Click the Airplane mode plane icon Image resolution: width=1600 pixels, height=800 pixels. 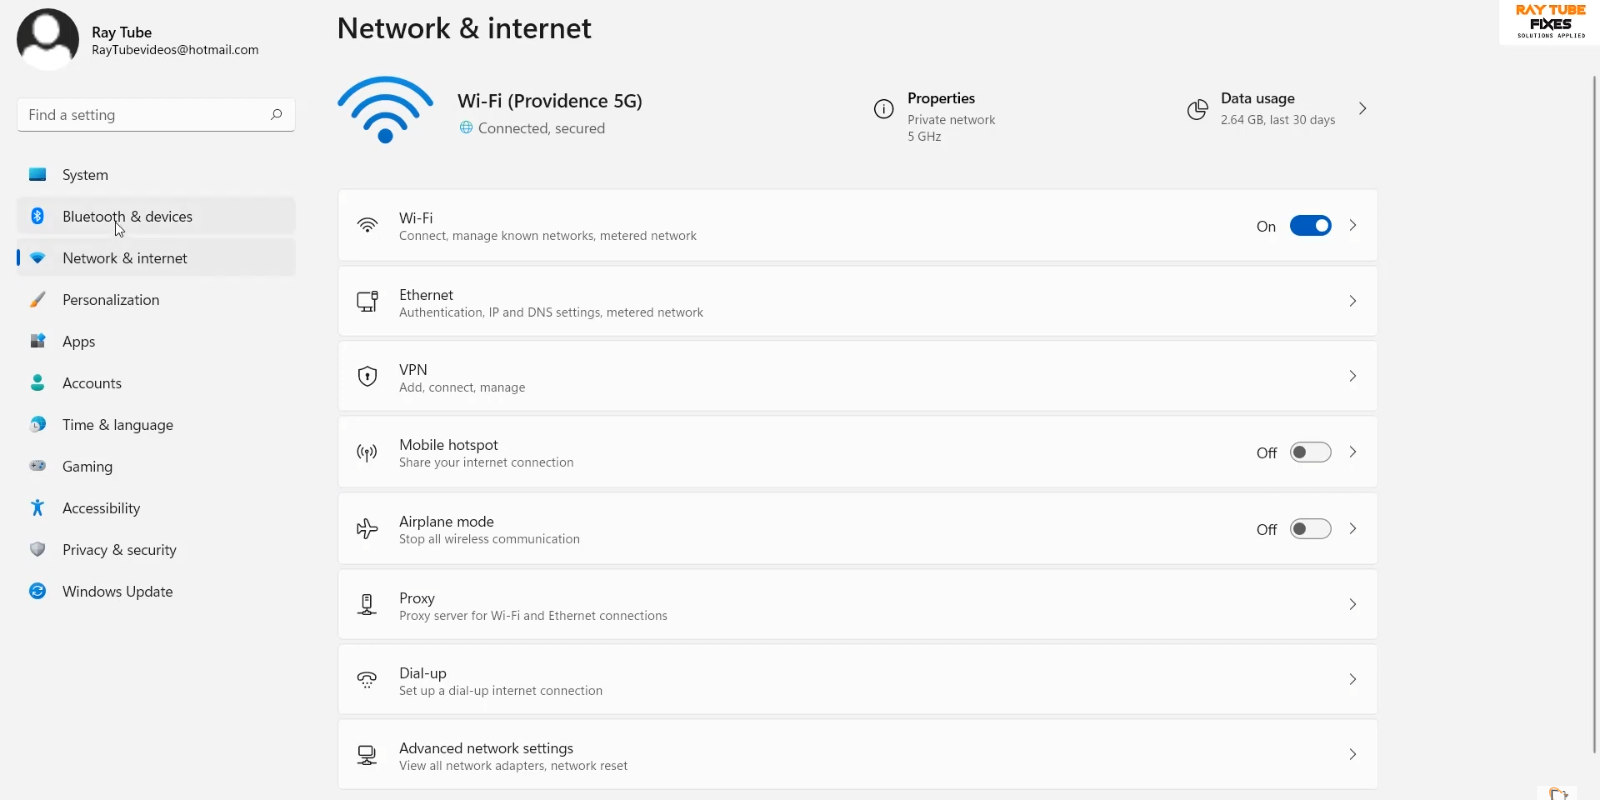[x=367, y=529]
